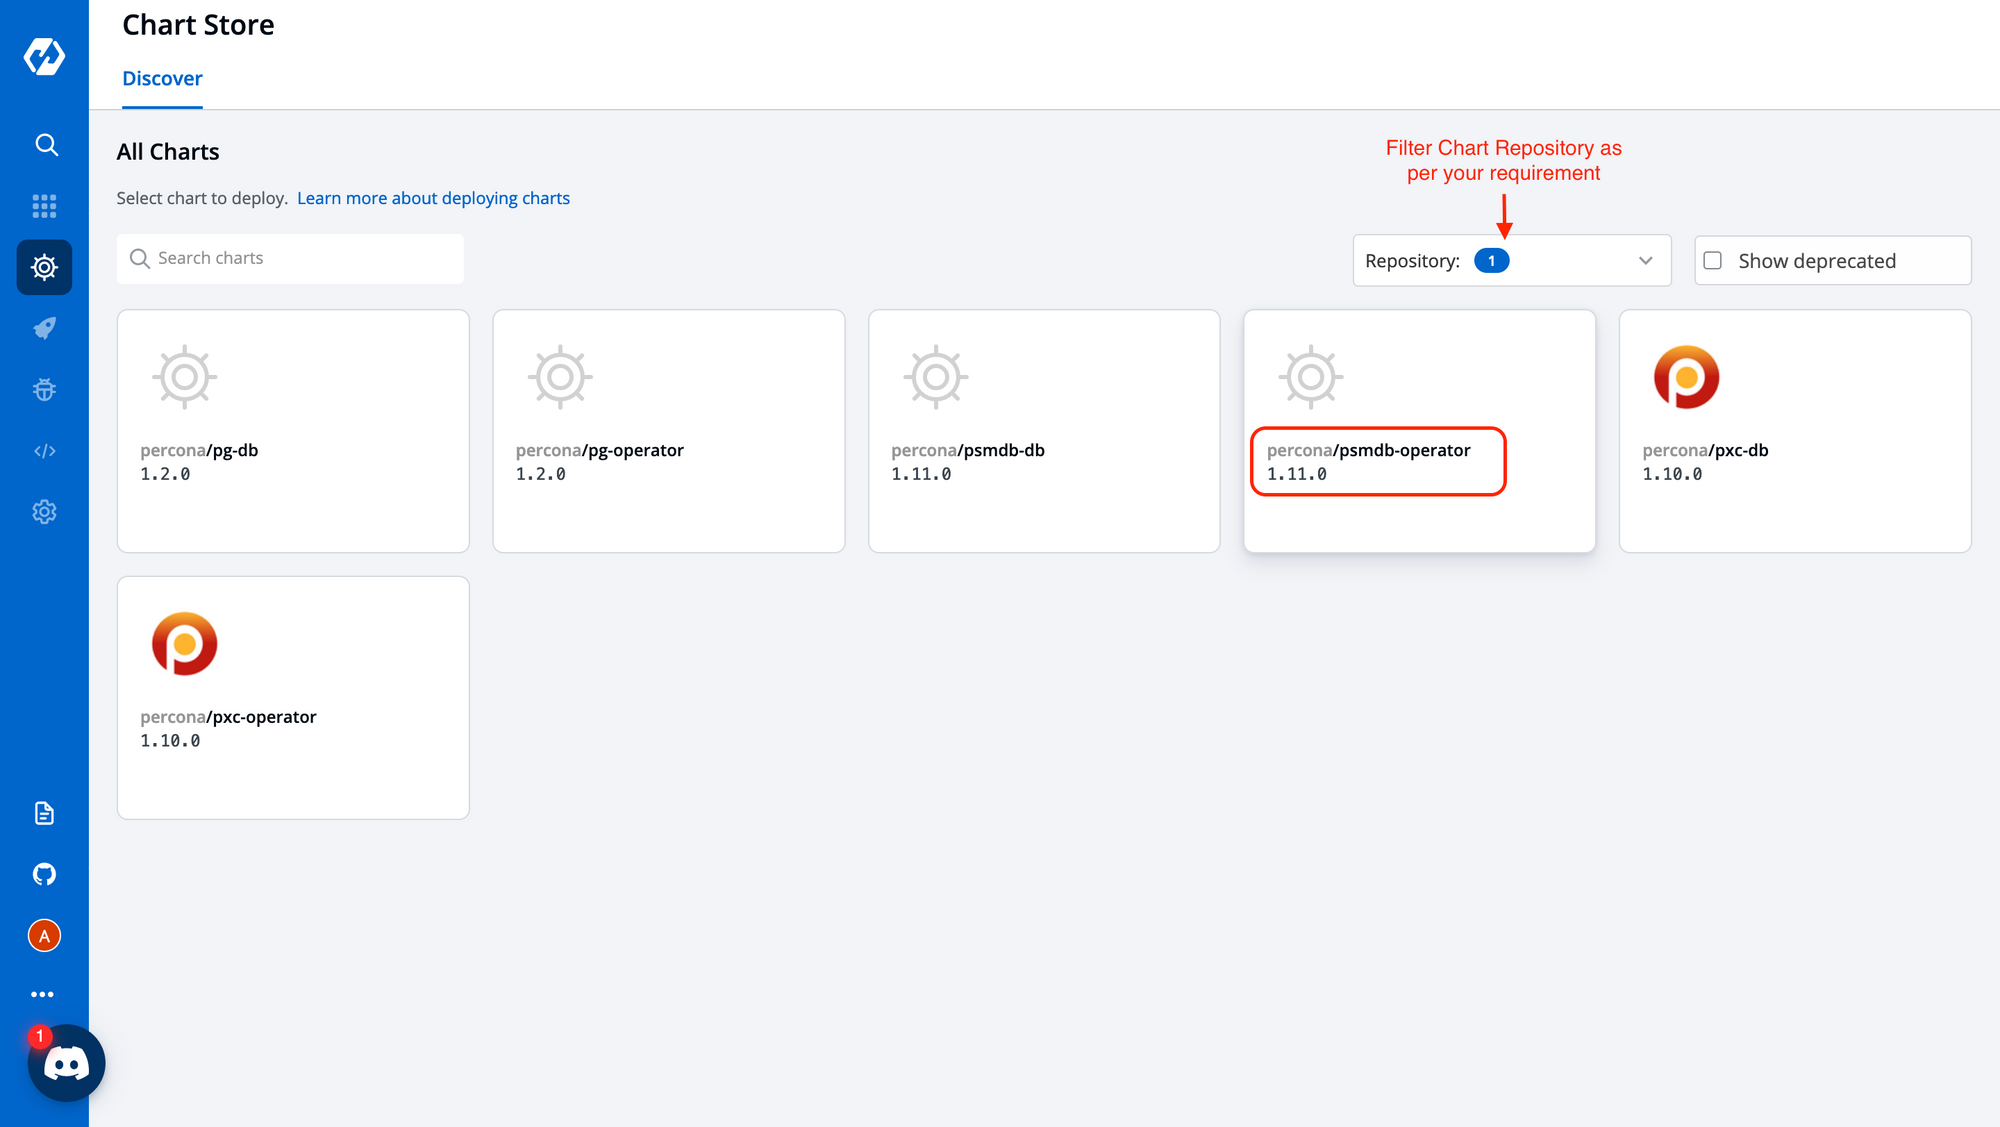2000x1127 pixels.
Task: Select the percona/psmdb-operator chart card
Action: click(1419, 430)
